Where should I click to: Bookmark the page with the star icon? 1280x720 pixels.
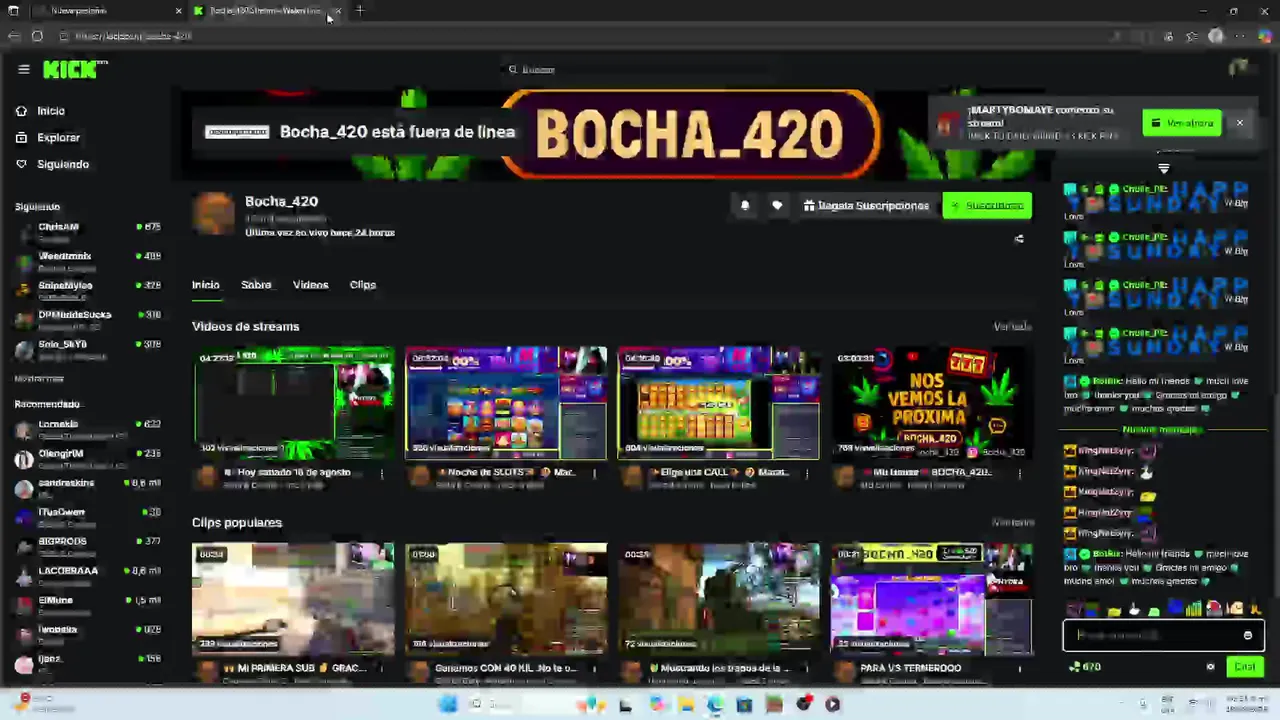pos(1191,36)
